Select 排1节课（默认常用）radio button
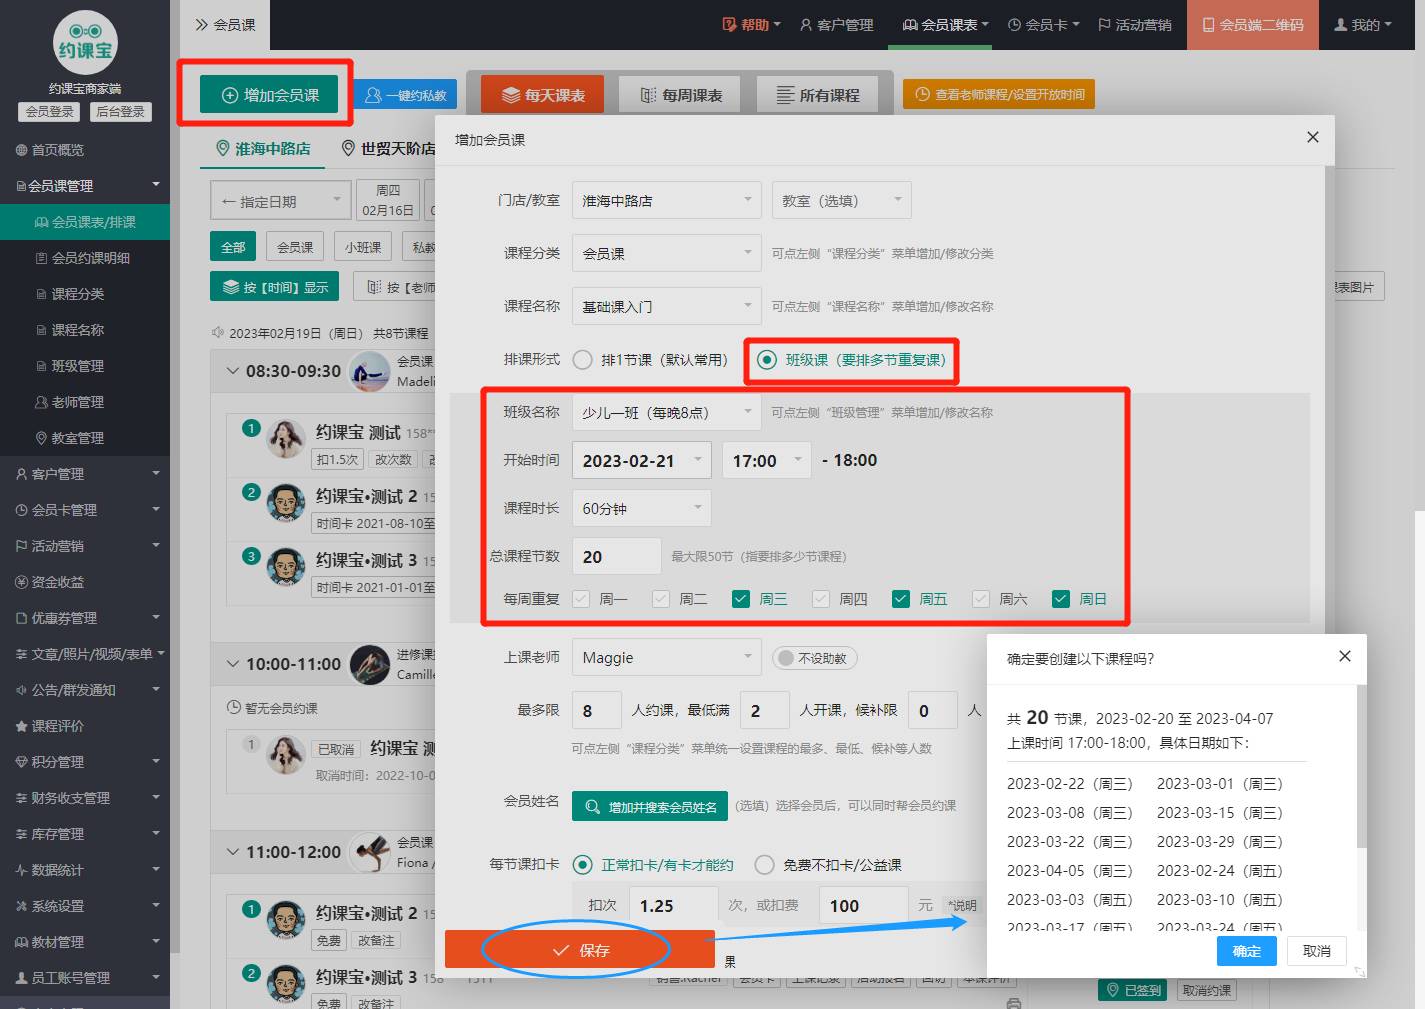This screenshot has width=1425, height=1009. (x=582, y=360)
